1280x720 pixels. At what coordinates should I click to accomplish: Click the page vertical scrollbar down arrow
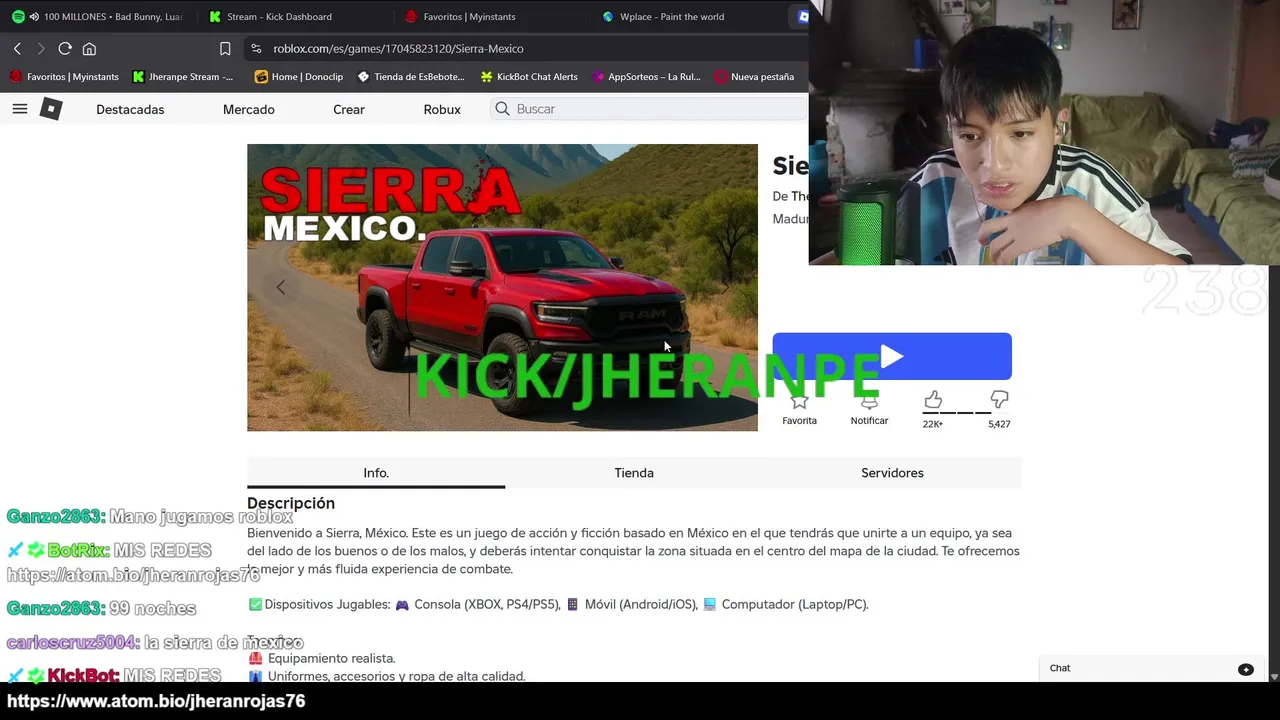click(x=1273, y=676)
